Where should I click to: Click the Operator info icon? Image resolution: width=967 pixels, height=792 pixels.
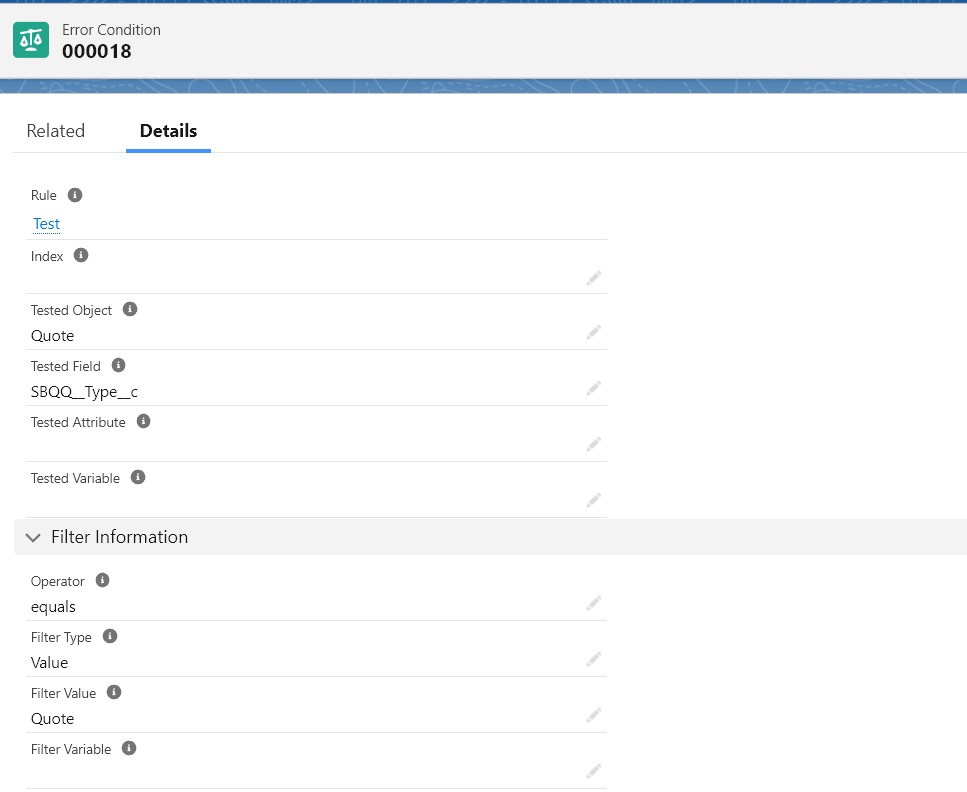102,580
